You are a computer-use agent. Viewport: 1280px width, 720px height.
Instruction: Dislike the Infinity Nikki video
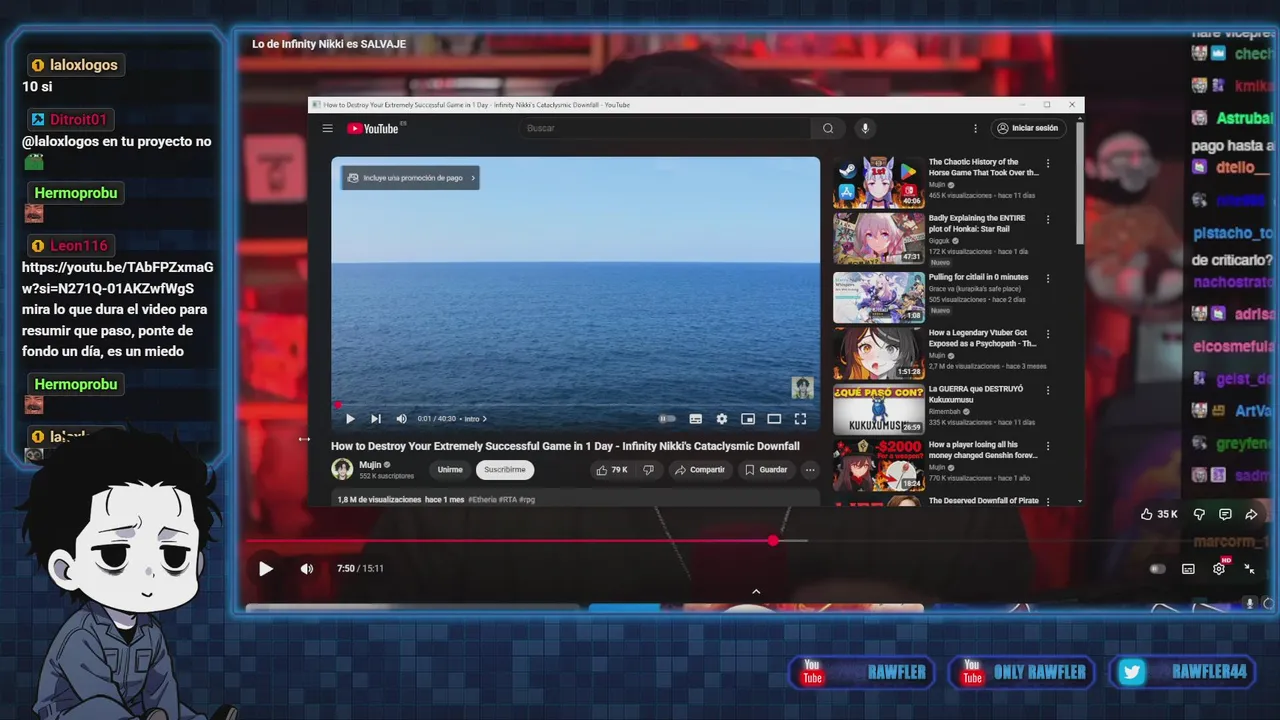648,470
